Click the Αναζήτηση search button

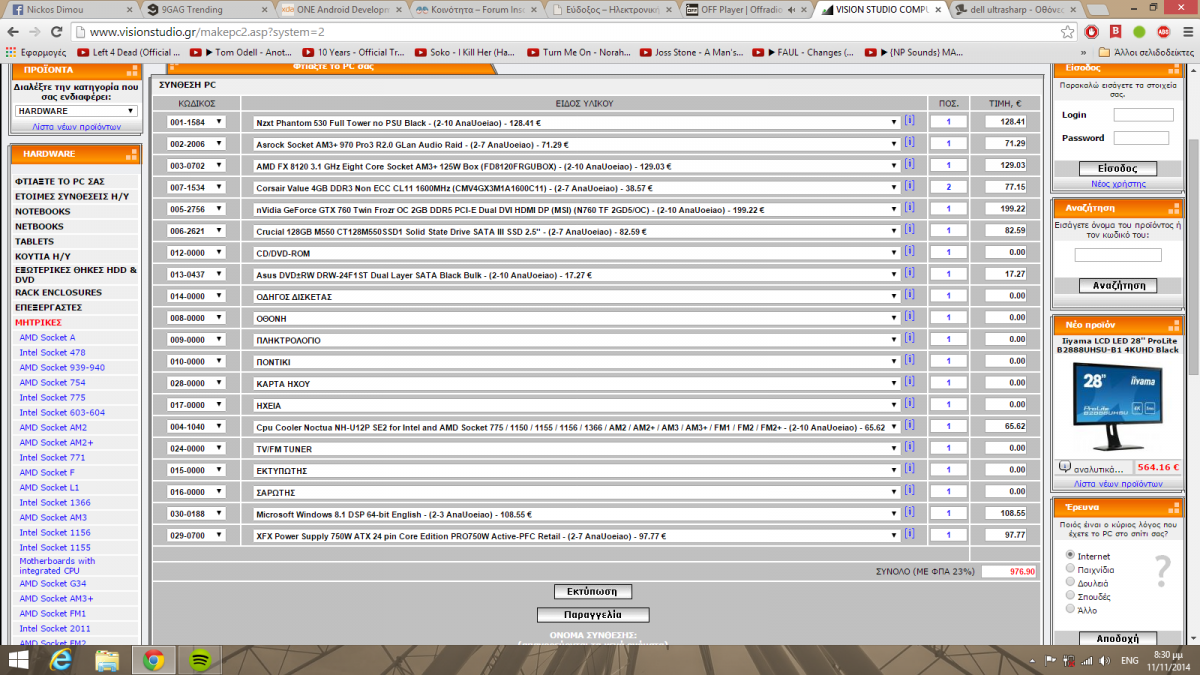pos(1118,286)
